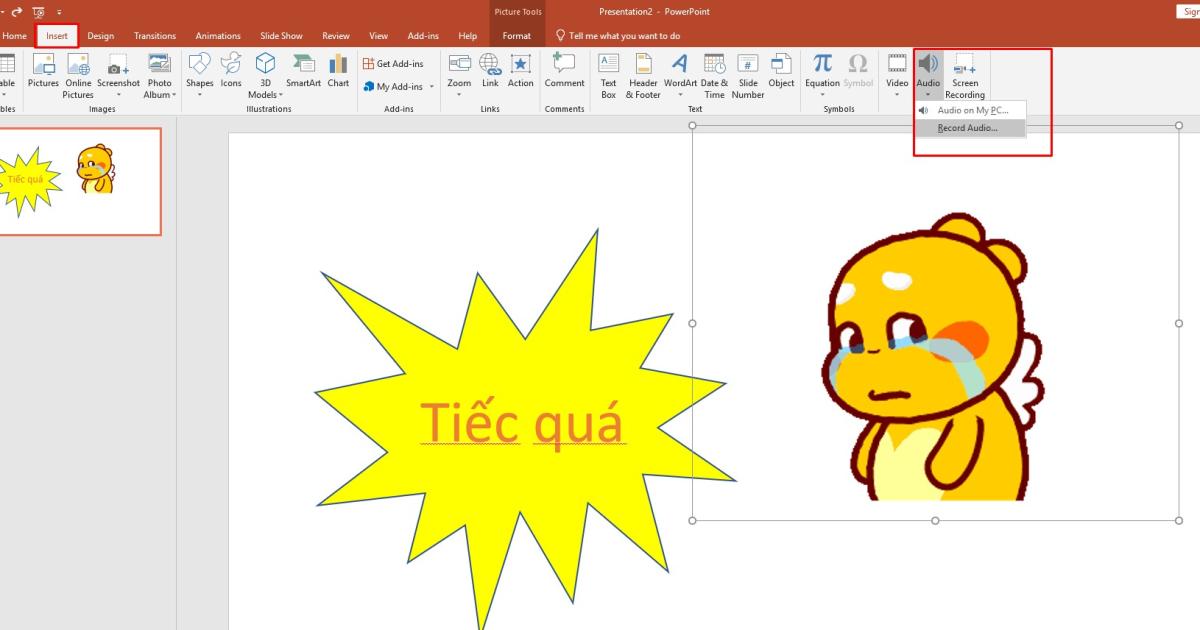Expand the 3D Models dropdown arrow
1200x630 pixels.
click(x=281, y=95)
